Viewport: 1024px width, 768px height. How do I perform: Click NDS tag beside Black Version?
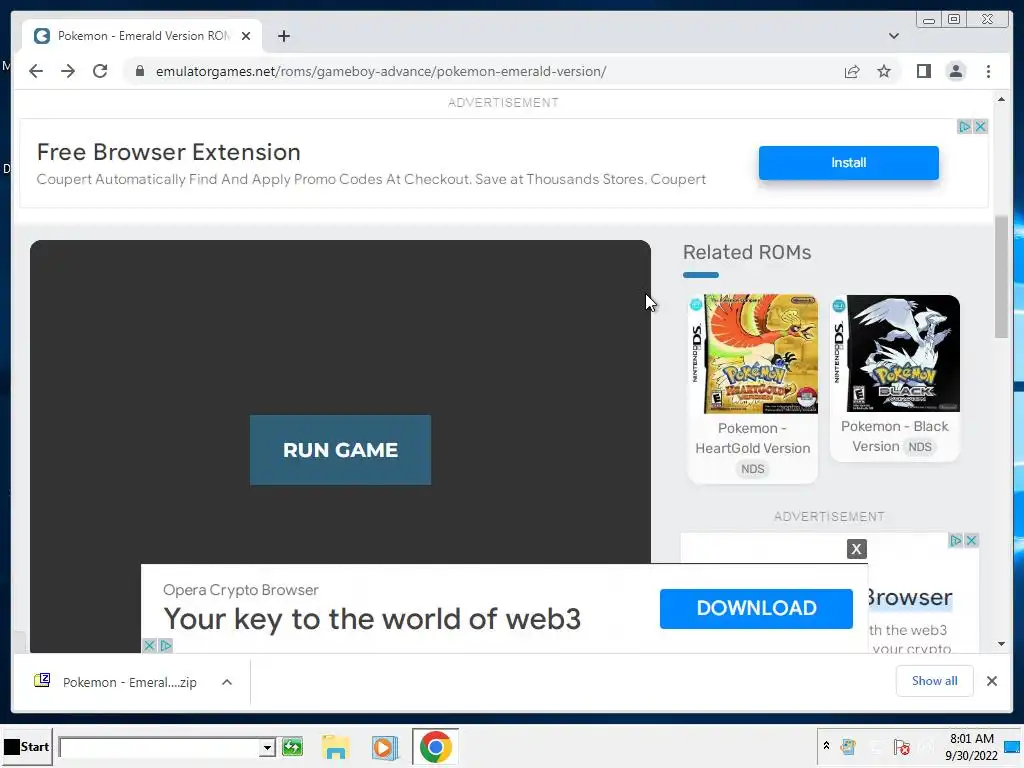[x=920, y=447]
